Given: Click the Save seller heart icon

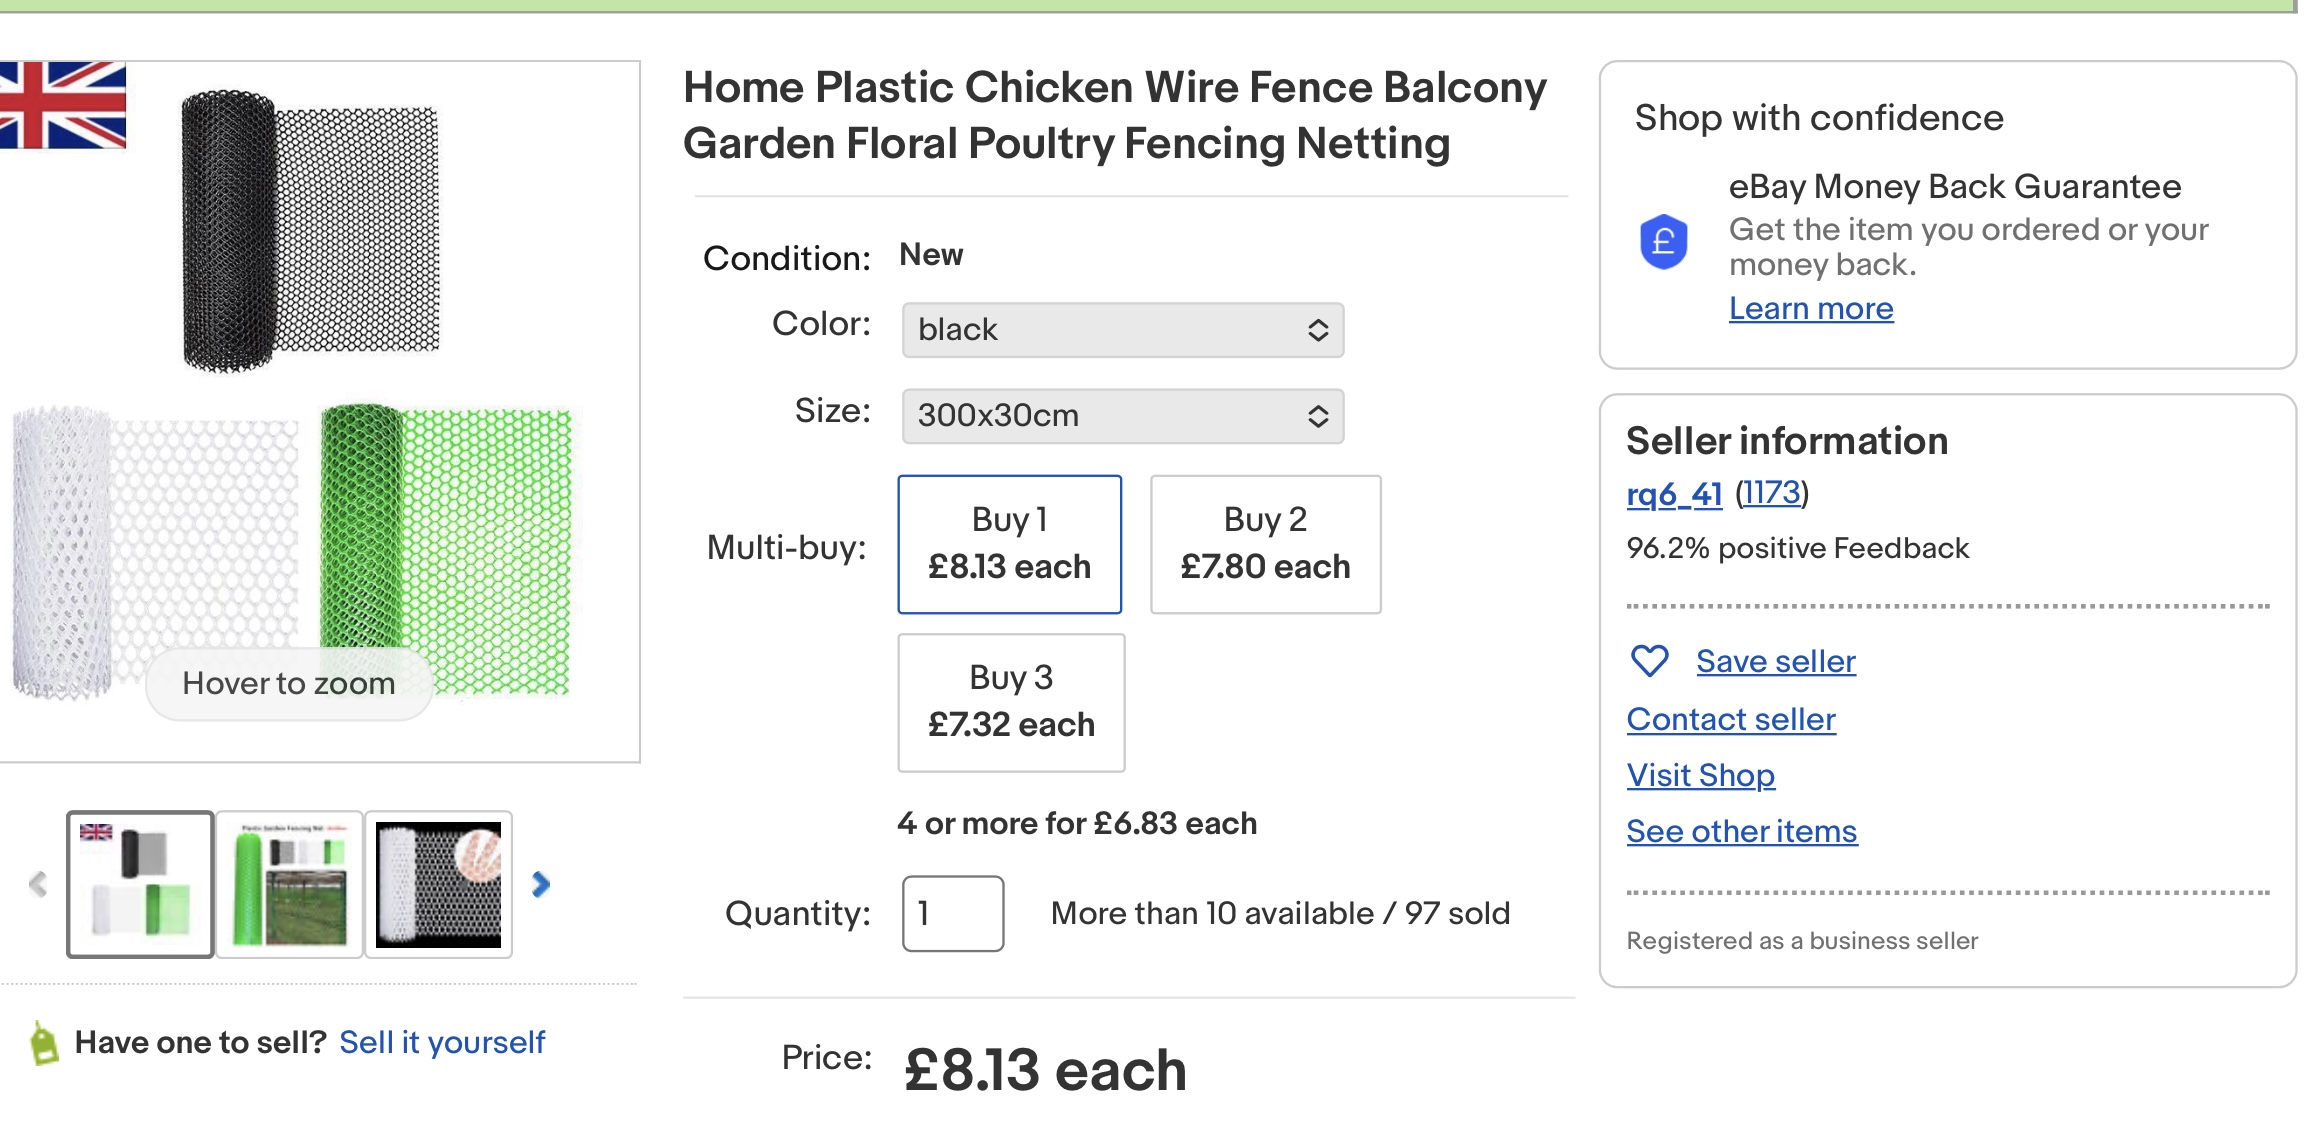Looking at the screenshot, I should (1649, 661).
